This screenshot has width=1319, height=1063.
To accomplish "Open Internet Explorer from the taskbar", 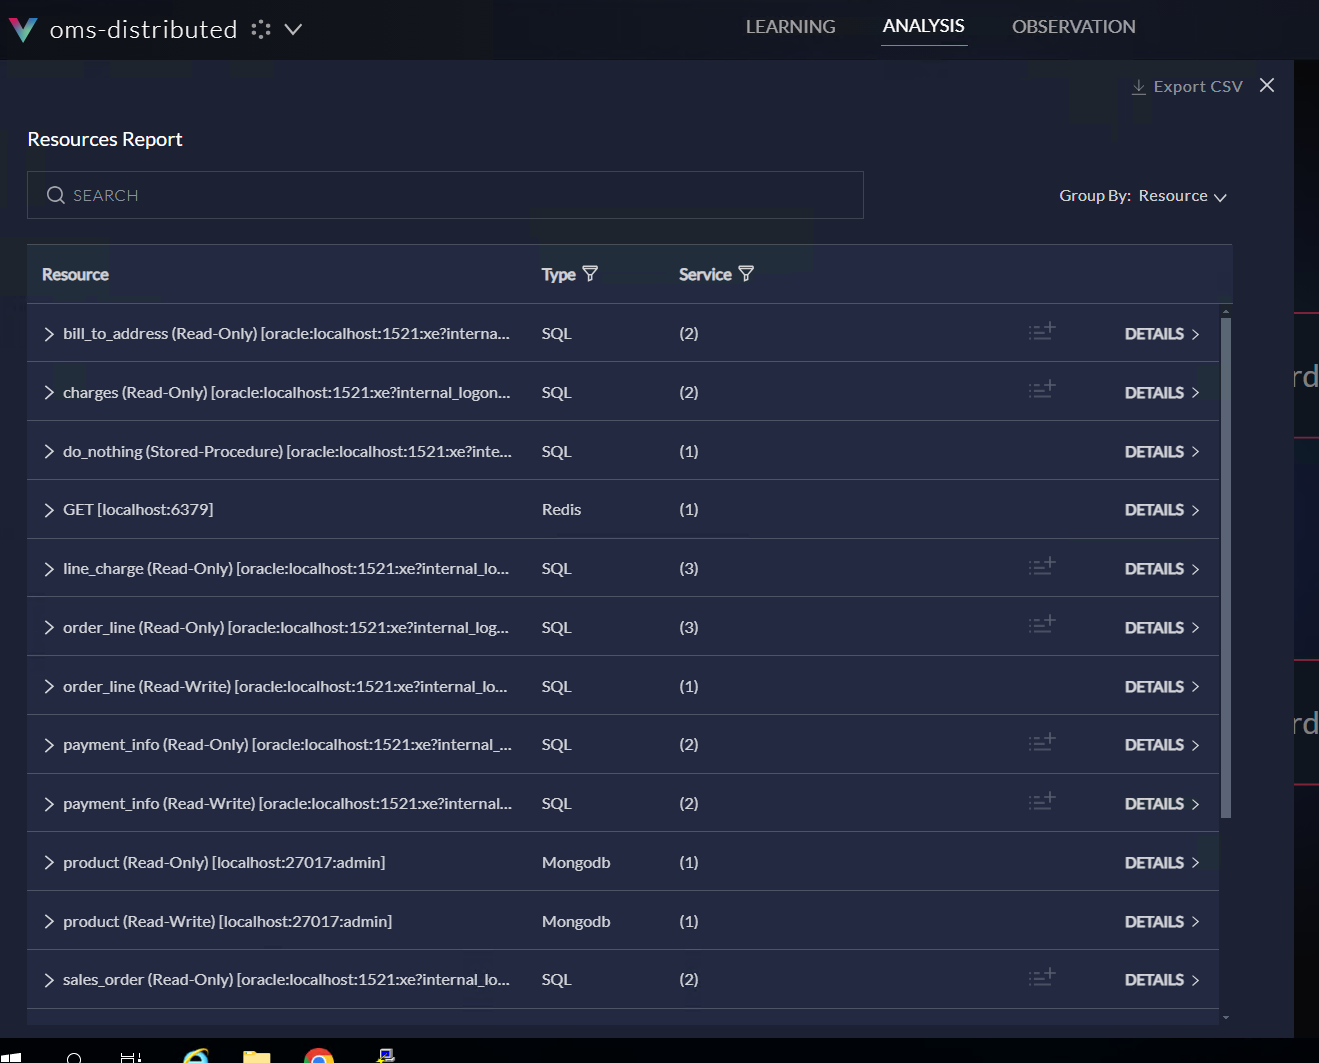I will click(196, 1055).
